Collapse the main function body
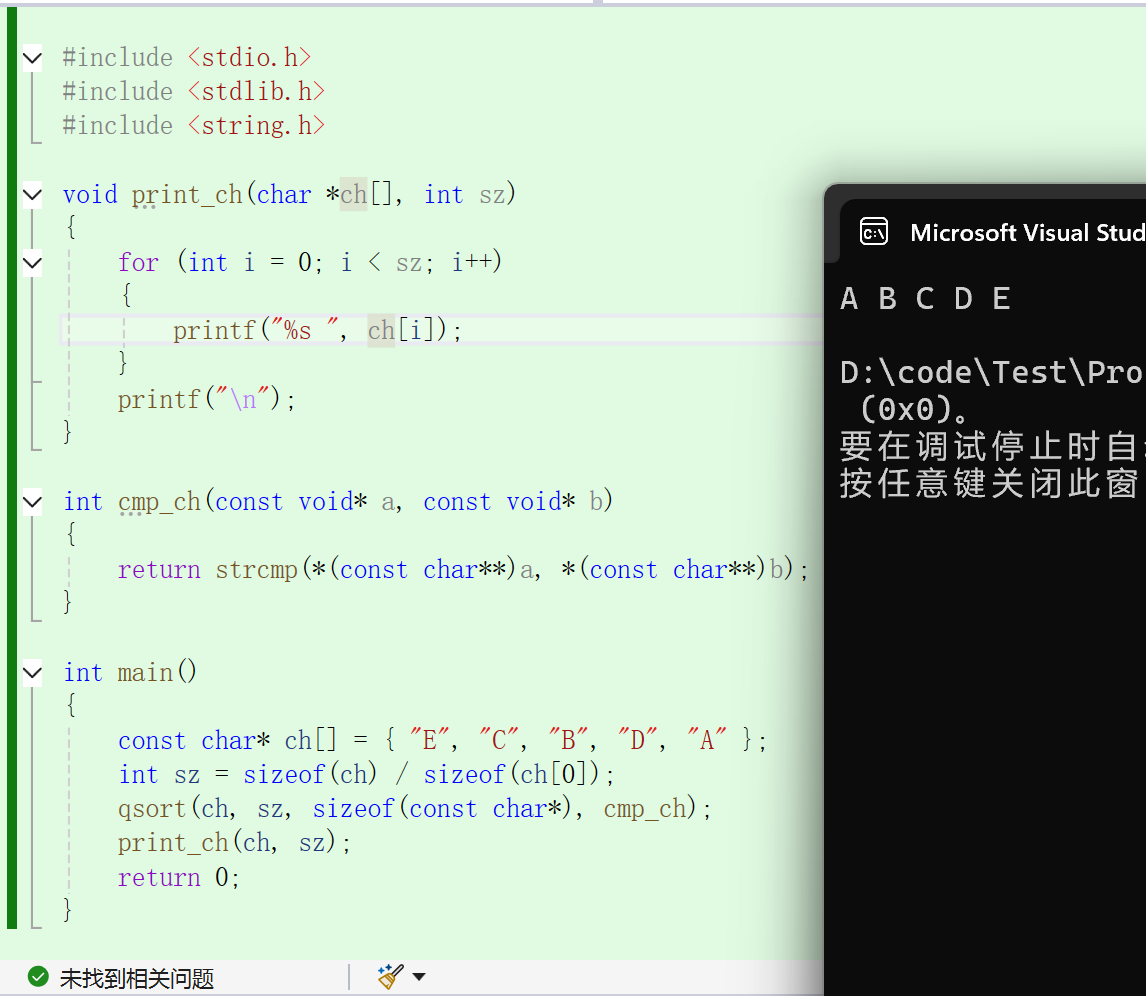Screen dimensions: 1146x996 click(x=32, y=671)
